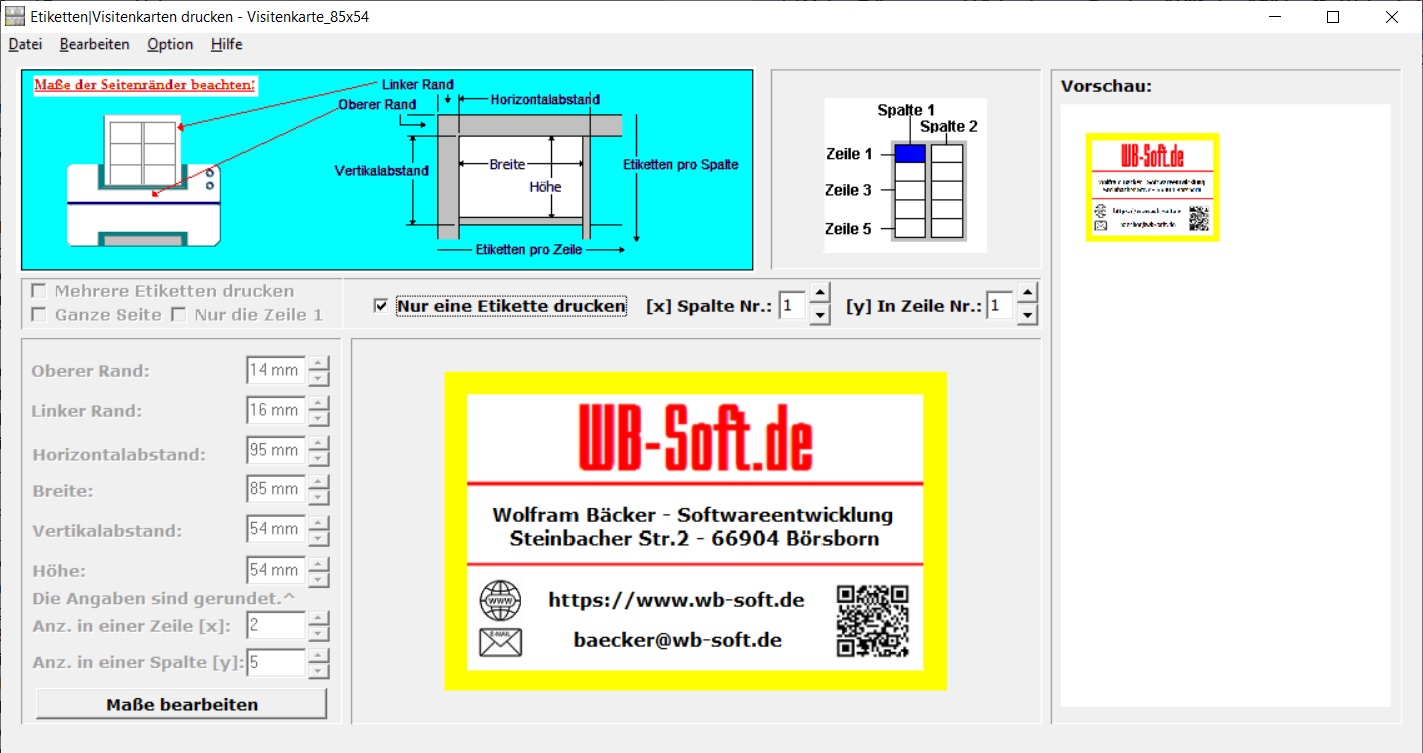Viewport: 1423px width, 753px height.
Task: Click the 'baecker@wb-soft.de' text
Action: coord(678,640)
